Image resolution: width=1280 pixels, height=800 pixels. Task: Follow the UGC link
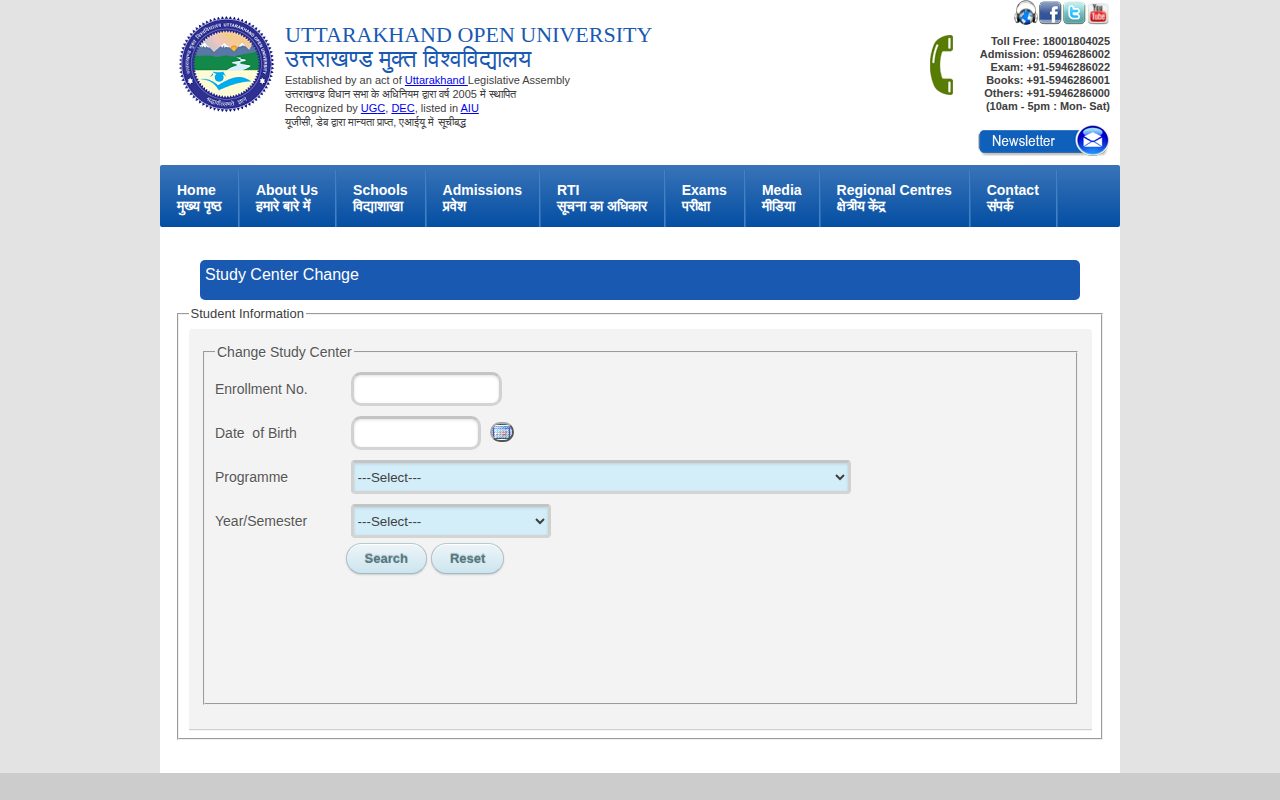[373, 108]
